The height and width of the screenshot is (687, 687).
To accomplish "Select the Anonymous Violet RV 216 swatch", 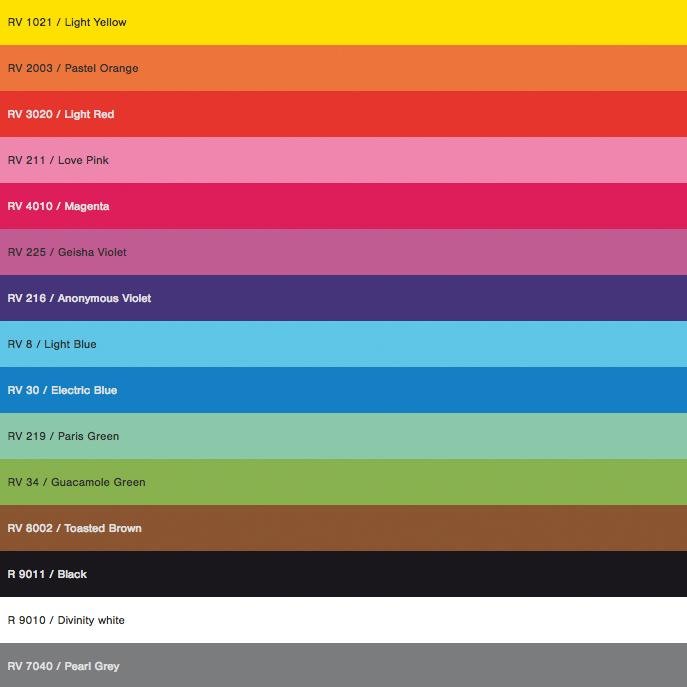I will coord(344,298).
